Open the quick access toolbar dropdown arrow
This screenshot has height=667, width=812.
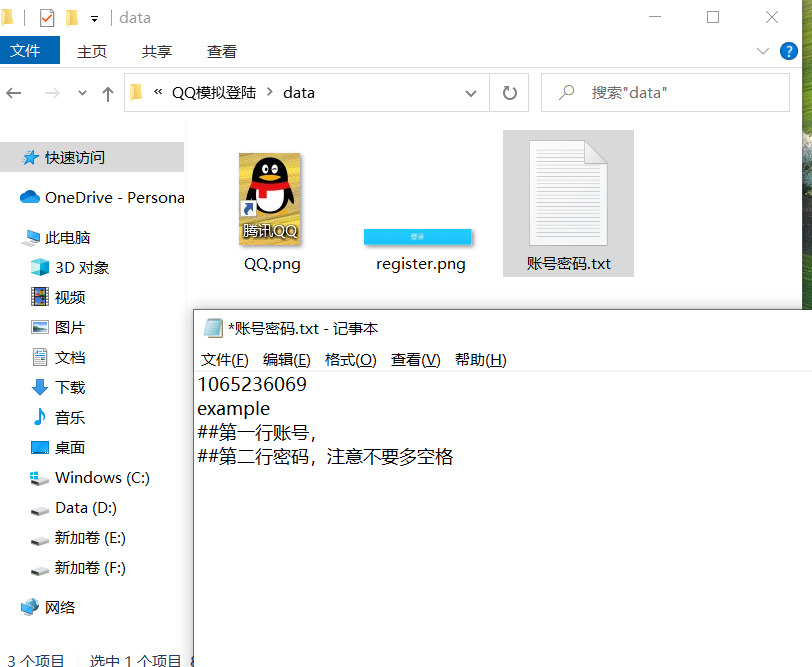tap(94, 17)
